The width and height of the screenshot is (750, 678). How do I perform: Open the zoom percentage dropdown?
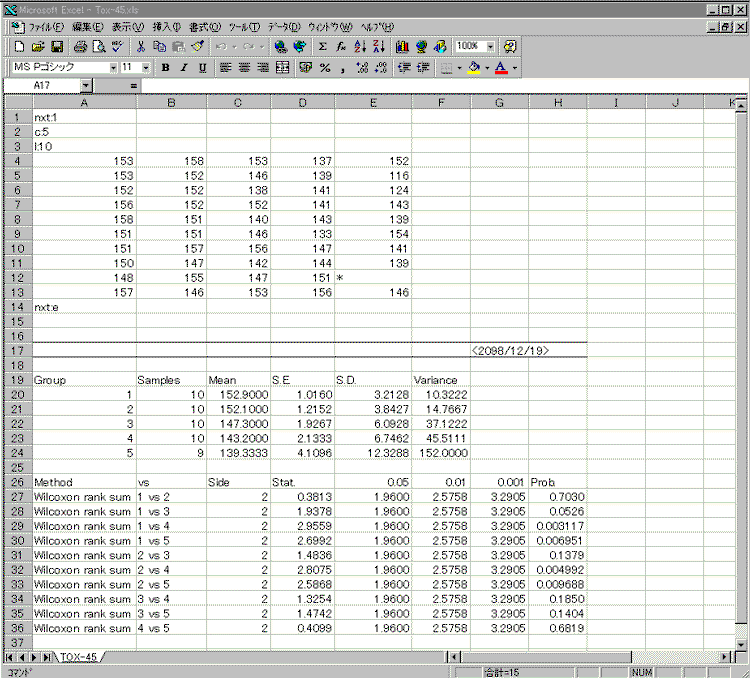pos(491,47)
